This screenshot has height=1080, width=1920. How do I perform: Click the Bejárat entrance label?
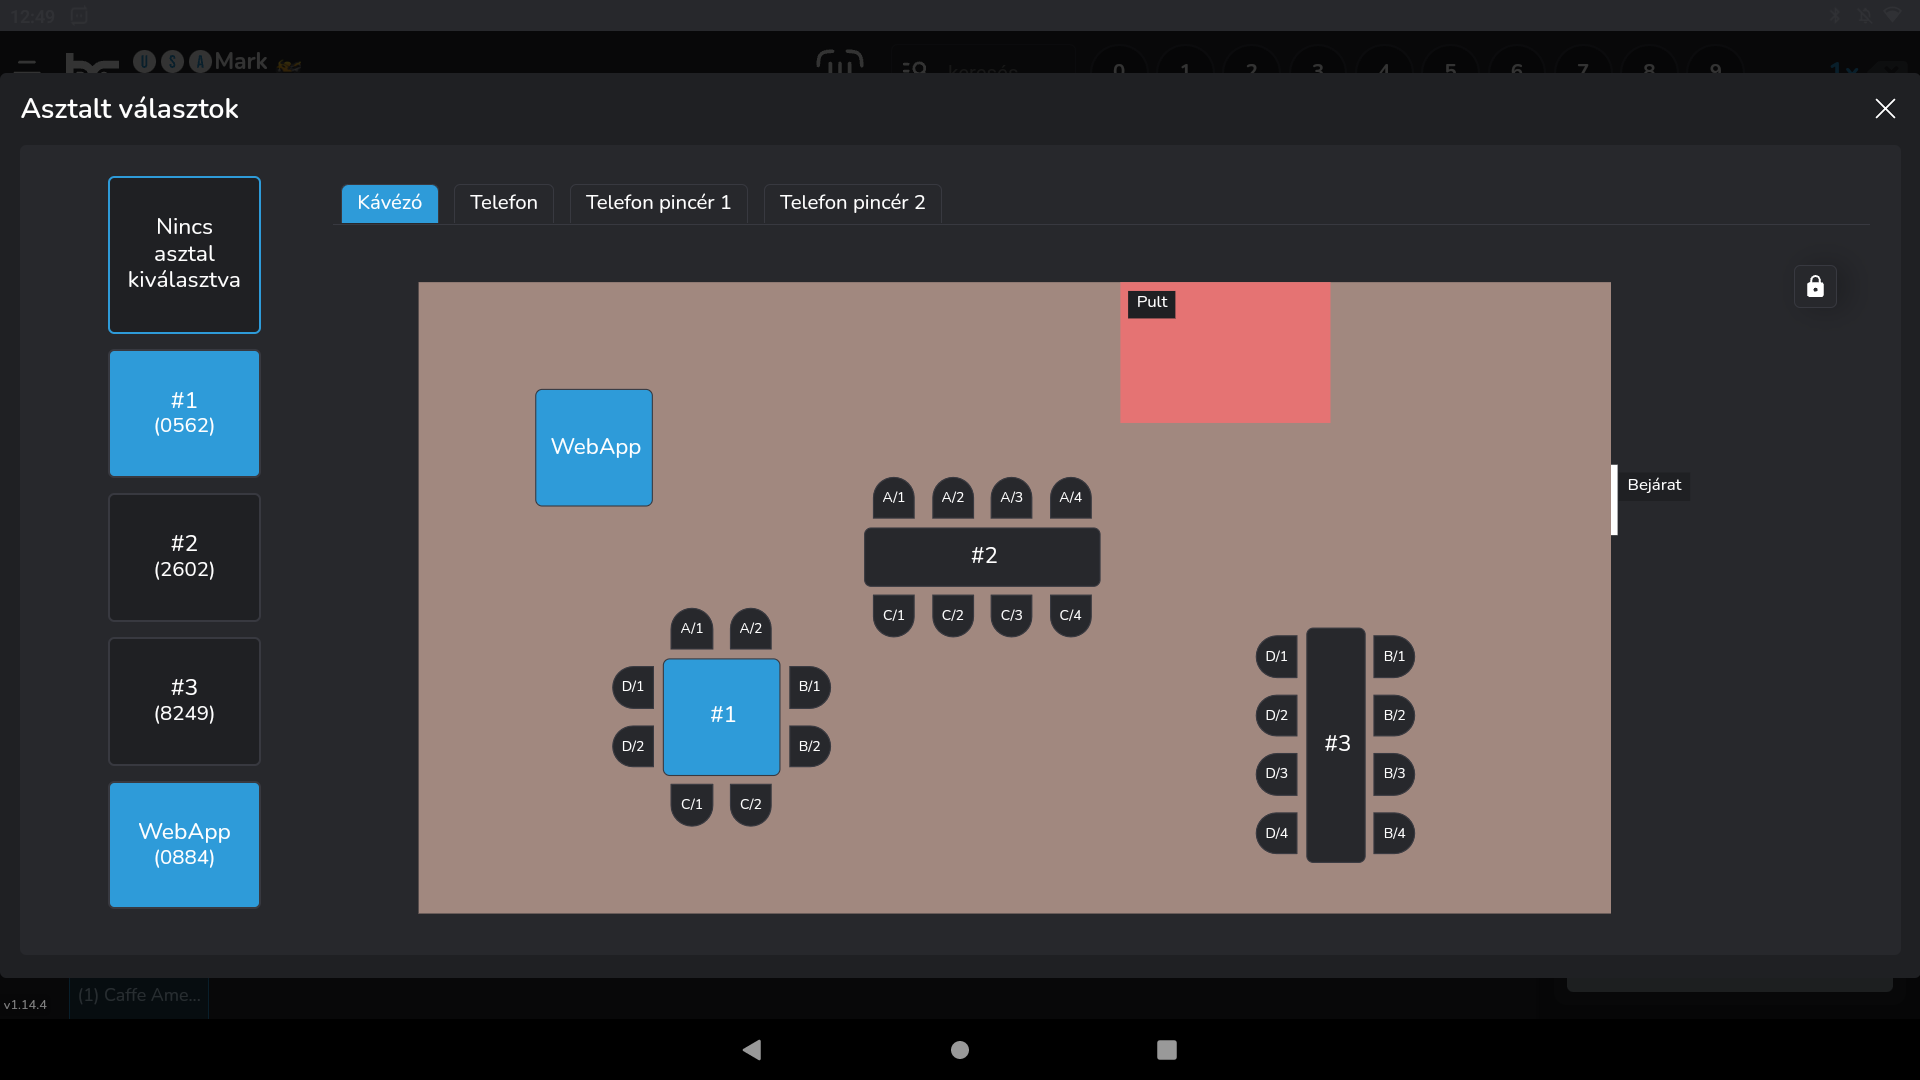click(x=1654, y=486)
